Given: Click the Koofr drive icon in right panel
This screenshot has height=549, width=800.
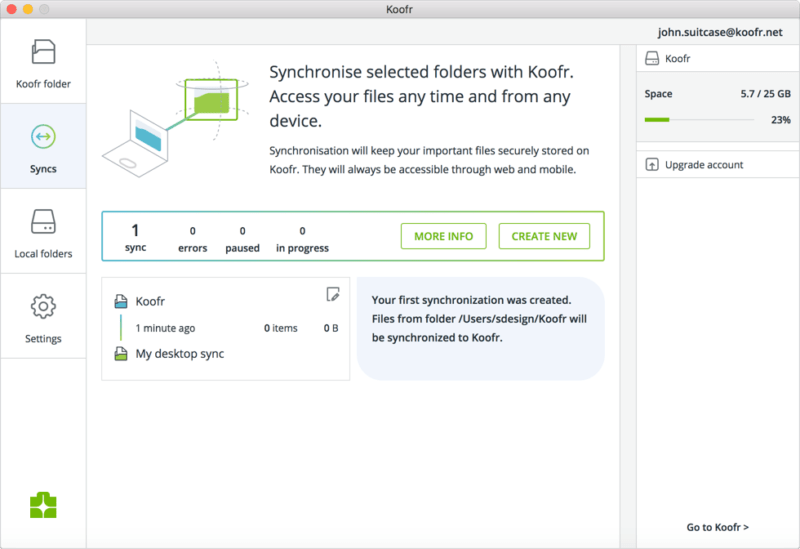Looking at the screenshot, I should [652, 59].
